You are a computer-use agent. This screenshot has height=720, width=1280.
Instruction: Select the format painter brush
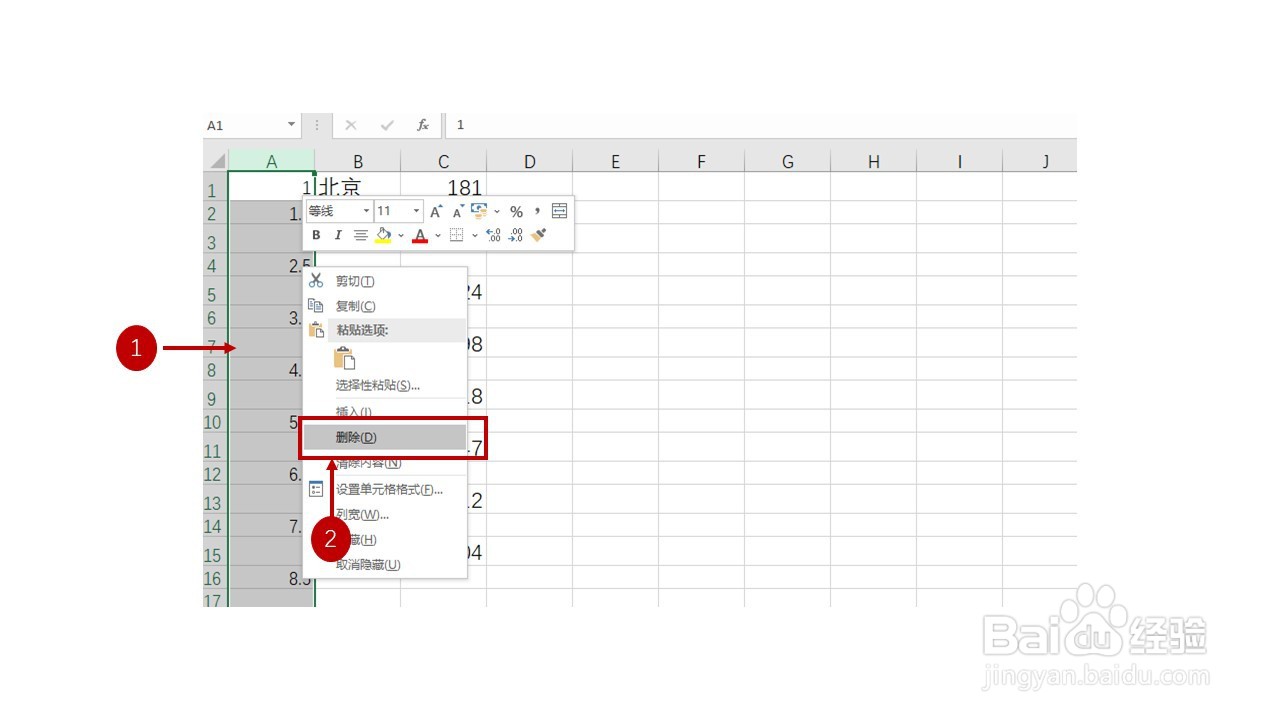[x=539, y=235]
